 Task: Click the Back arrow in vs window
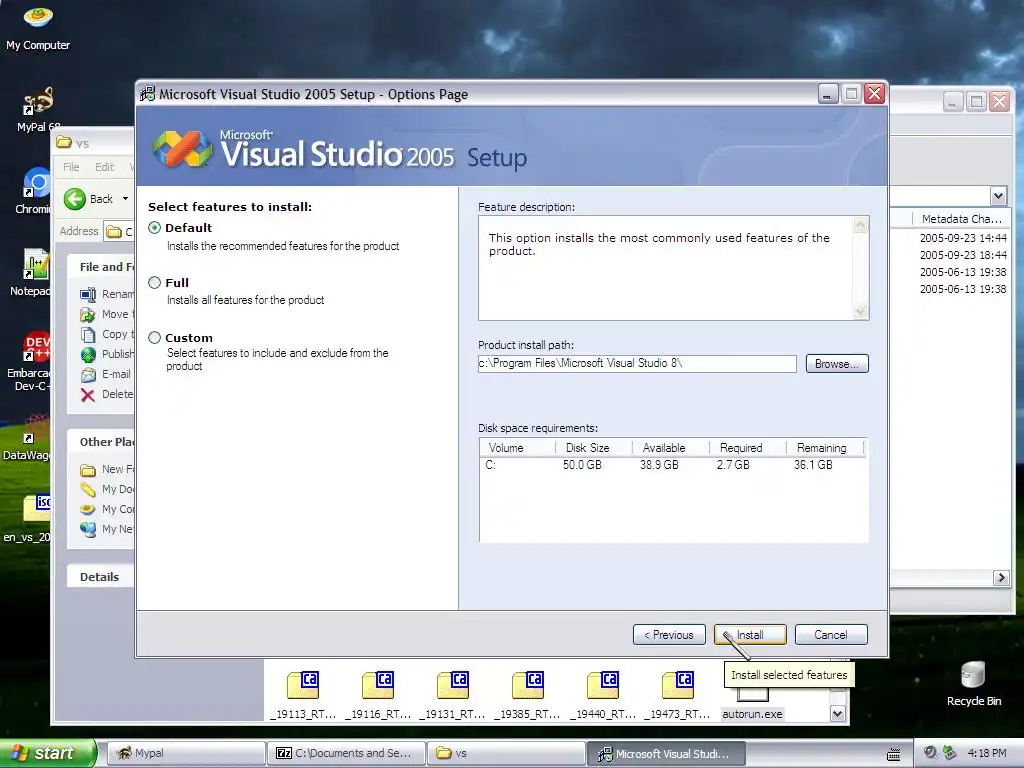(x=75, y=199)
